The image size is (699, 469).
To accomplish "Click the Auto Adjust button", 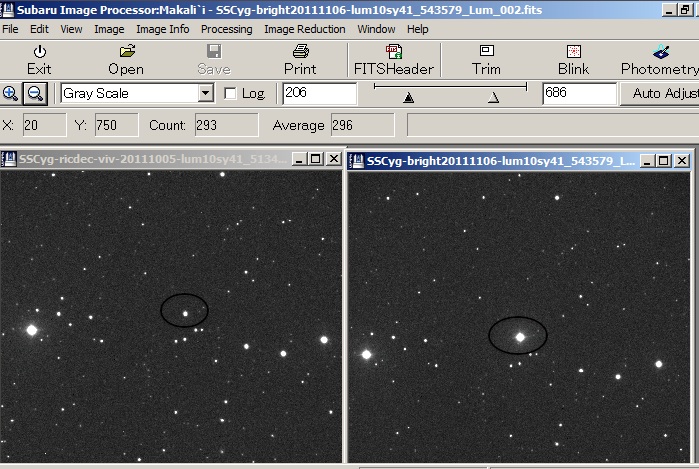I will pyautogui.click(x=660, y=94).
